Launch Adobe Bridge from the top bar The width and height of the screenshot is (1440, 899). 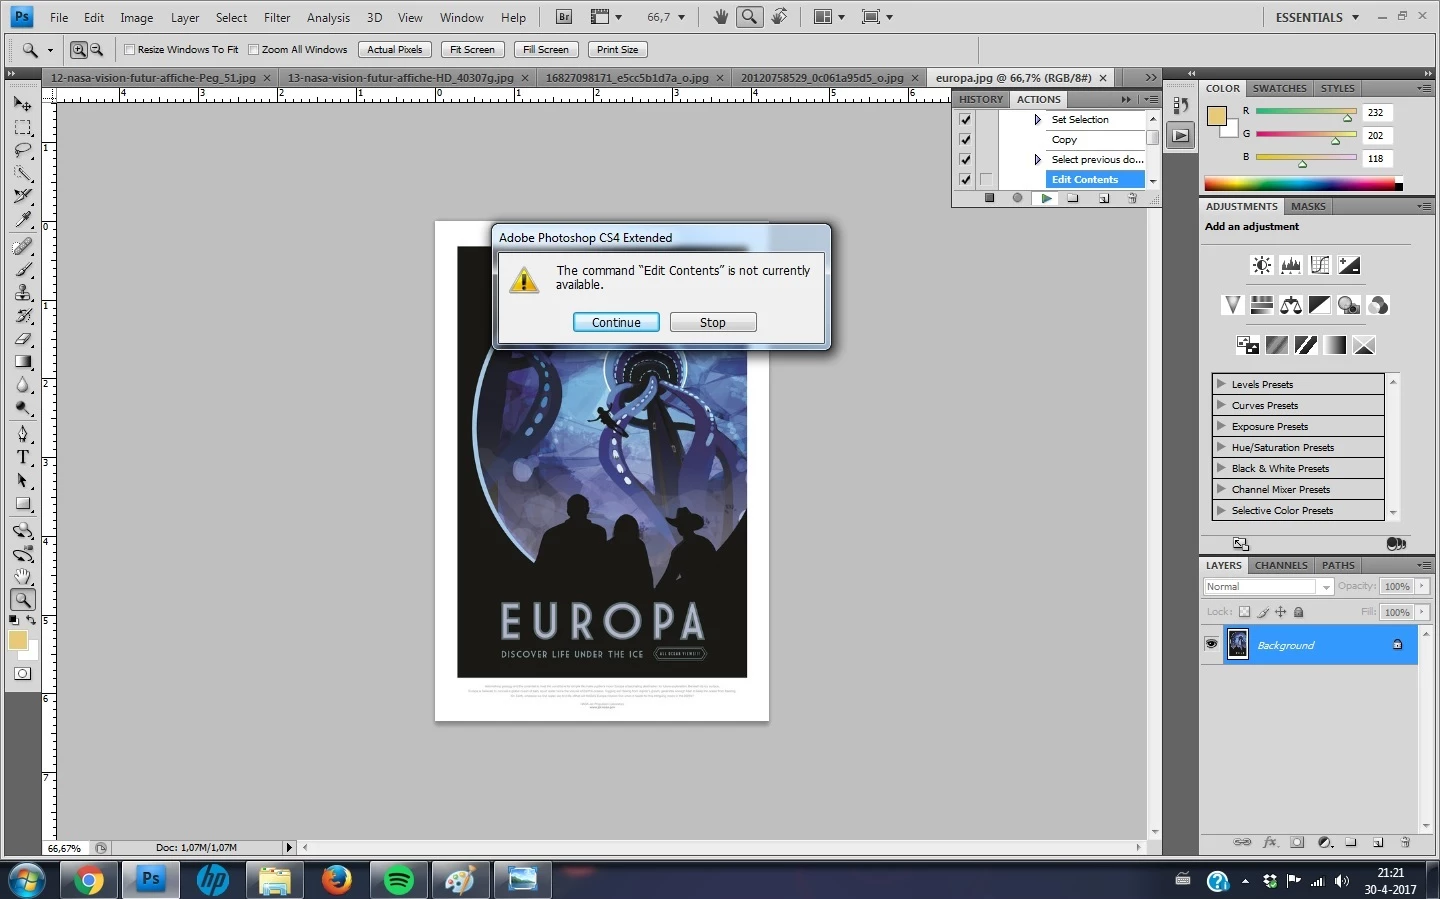pyautogui.click(x=564, y=17)
